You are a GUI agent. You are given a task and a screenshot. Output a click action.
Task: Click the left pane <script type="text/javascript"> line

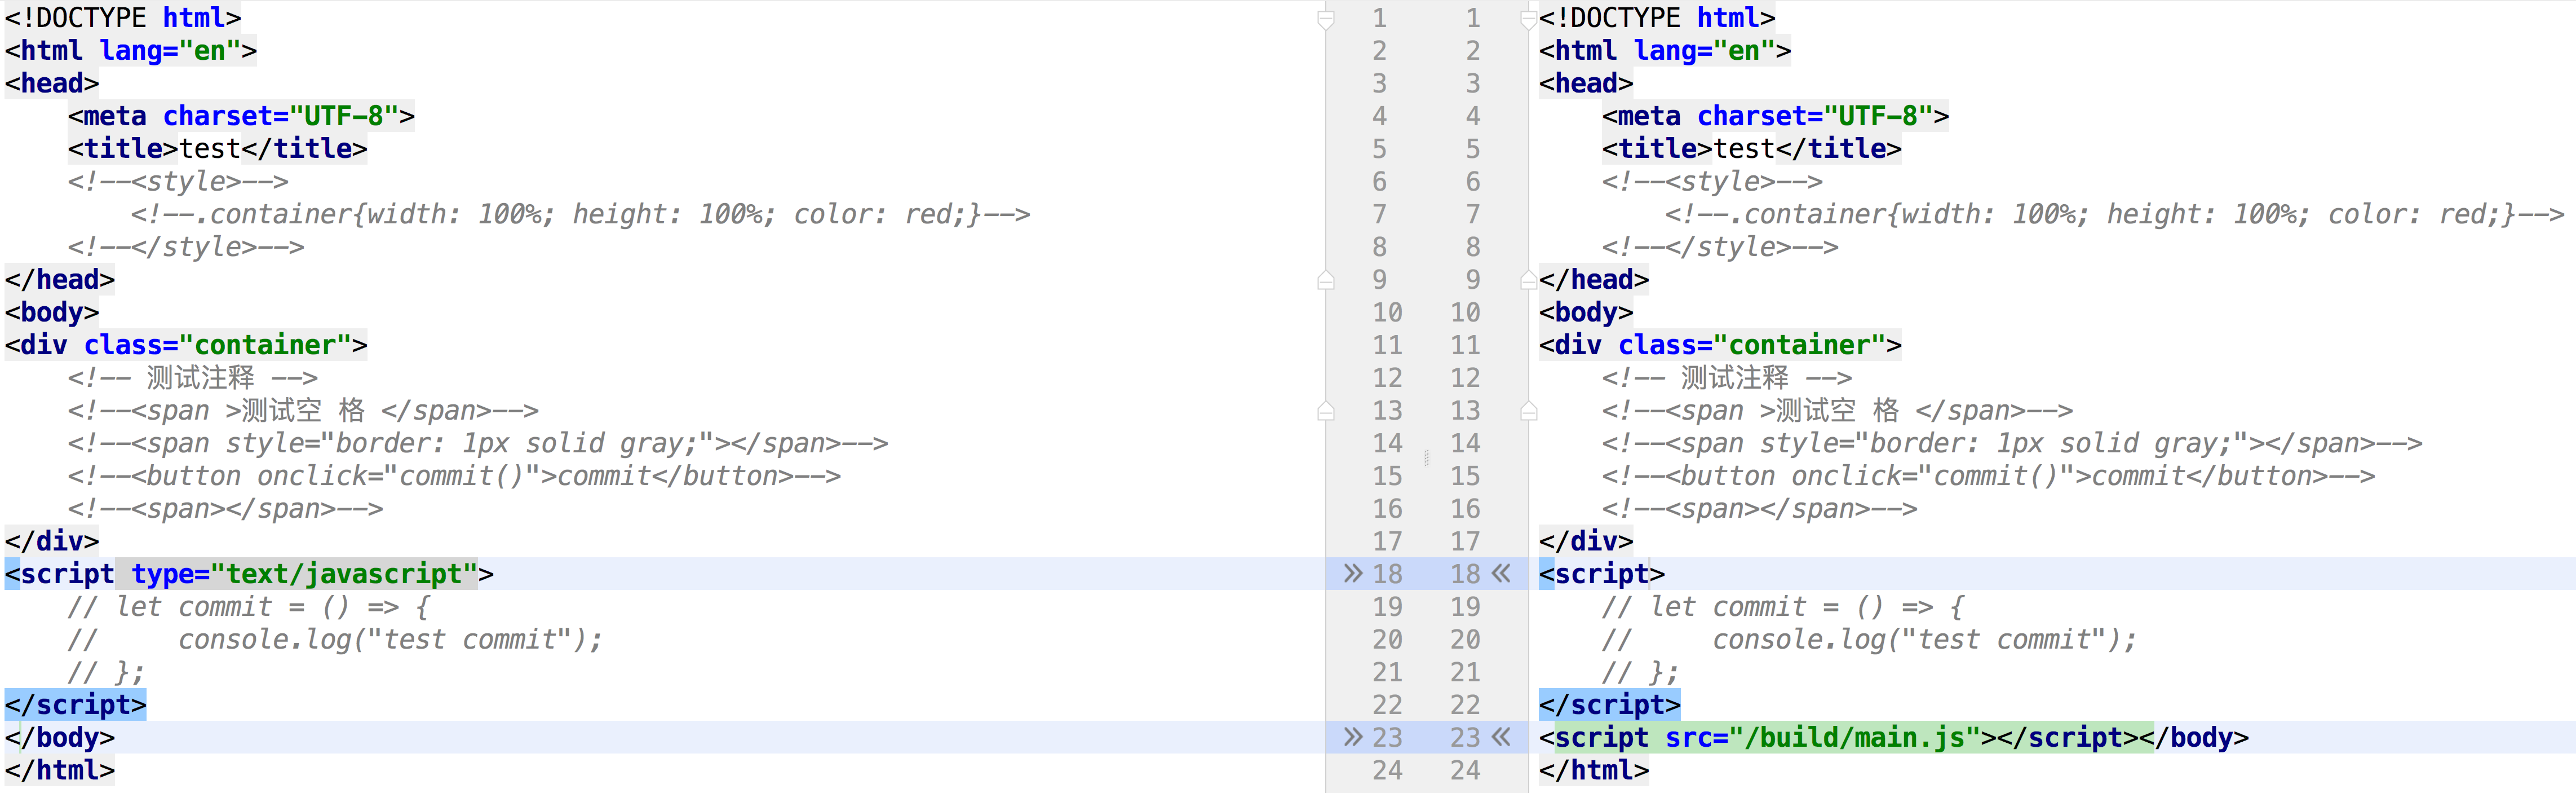pyautogui.click(x=249, y=574)
